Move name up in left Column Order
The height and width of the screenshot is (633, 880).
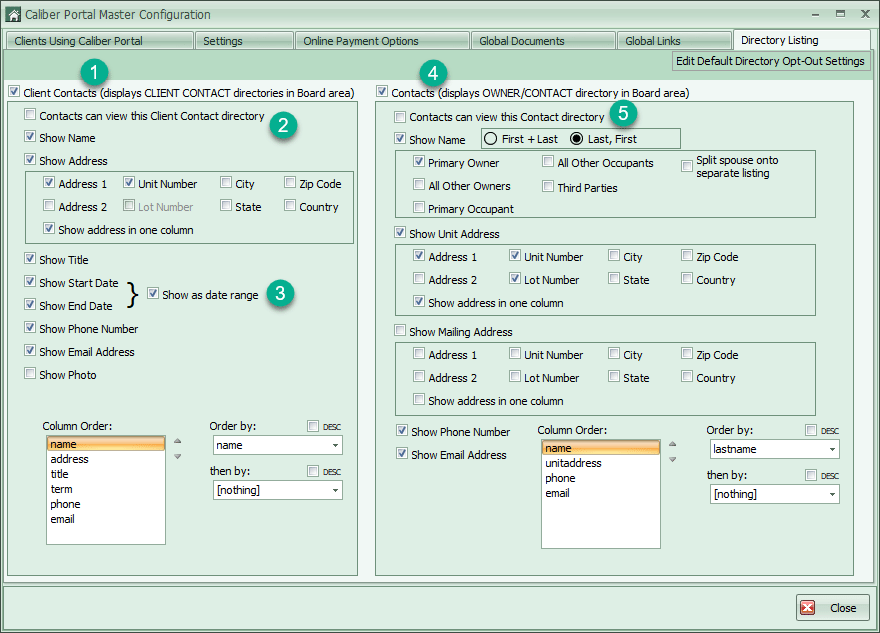pyautogui.click(x=177, y=441)
